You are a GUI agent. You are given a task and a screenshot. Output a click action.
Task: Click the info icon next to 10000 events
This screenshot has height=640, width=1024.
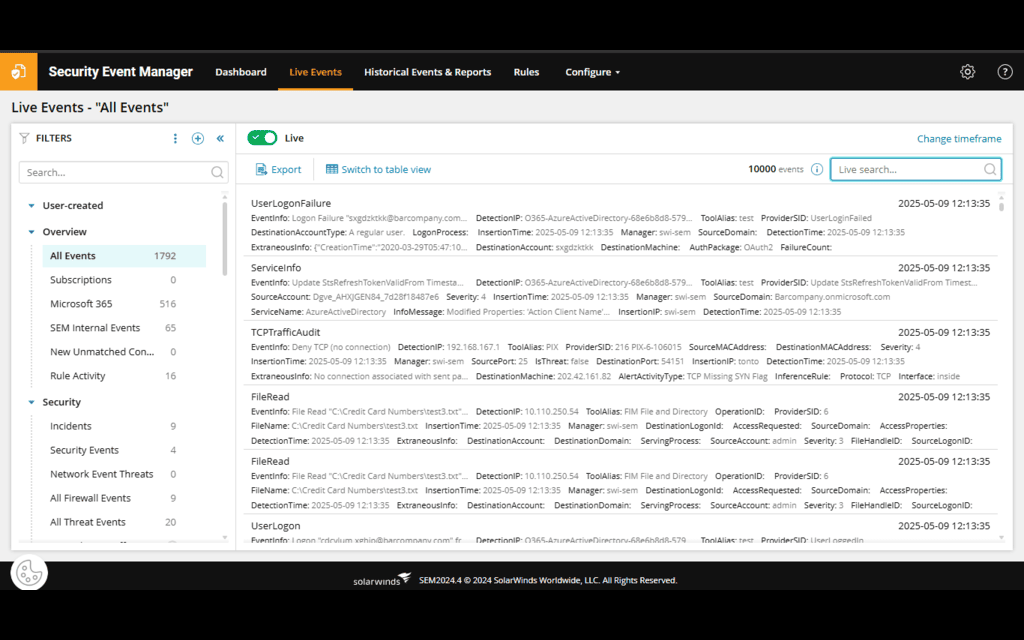pos(818,169)
